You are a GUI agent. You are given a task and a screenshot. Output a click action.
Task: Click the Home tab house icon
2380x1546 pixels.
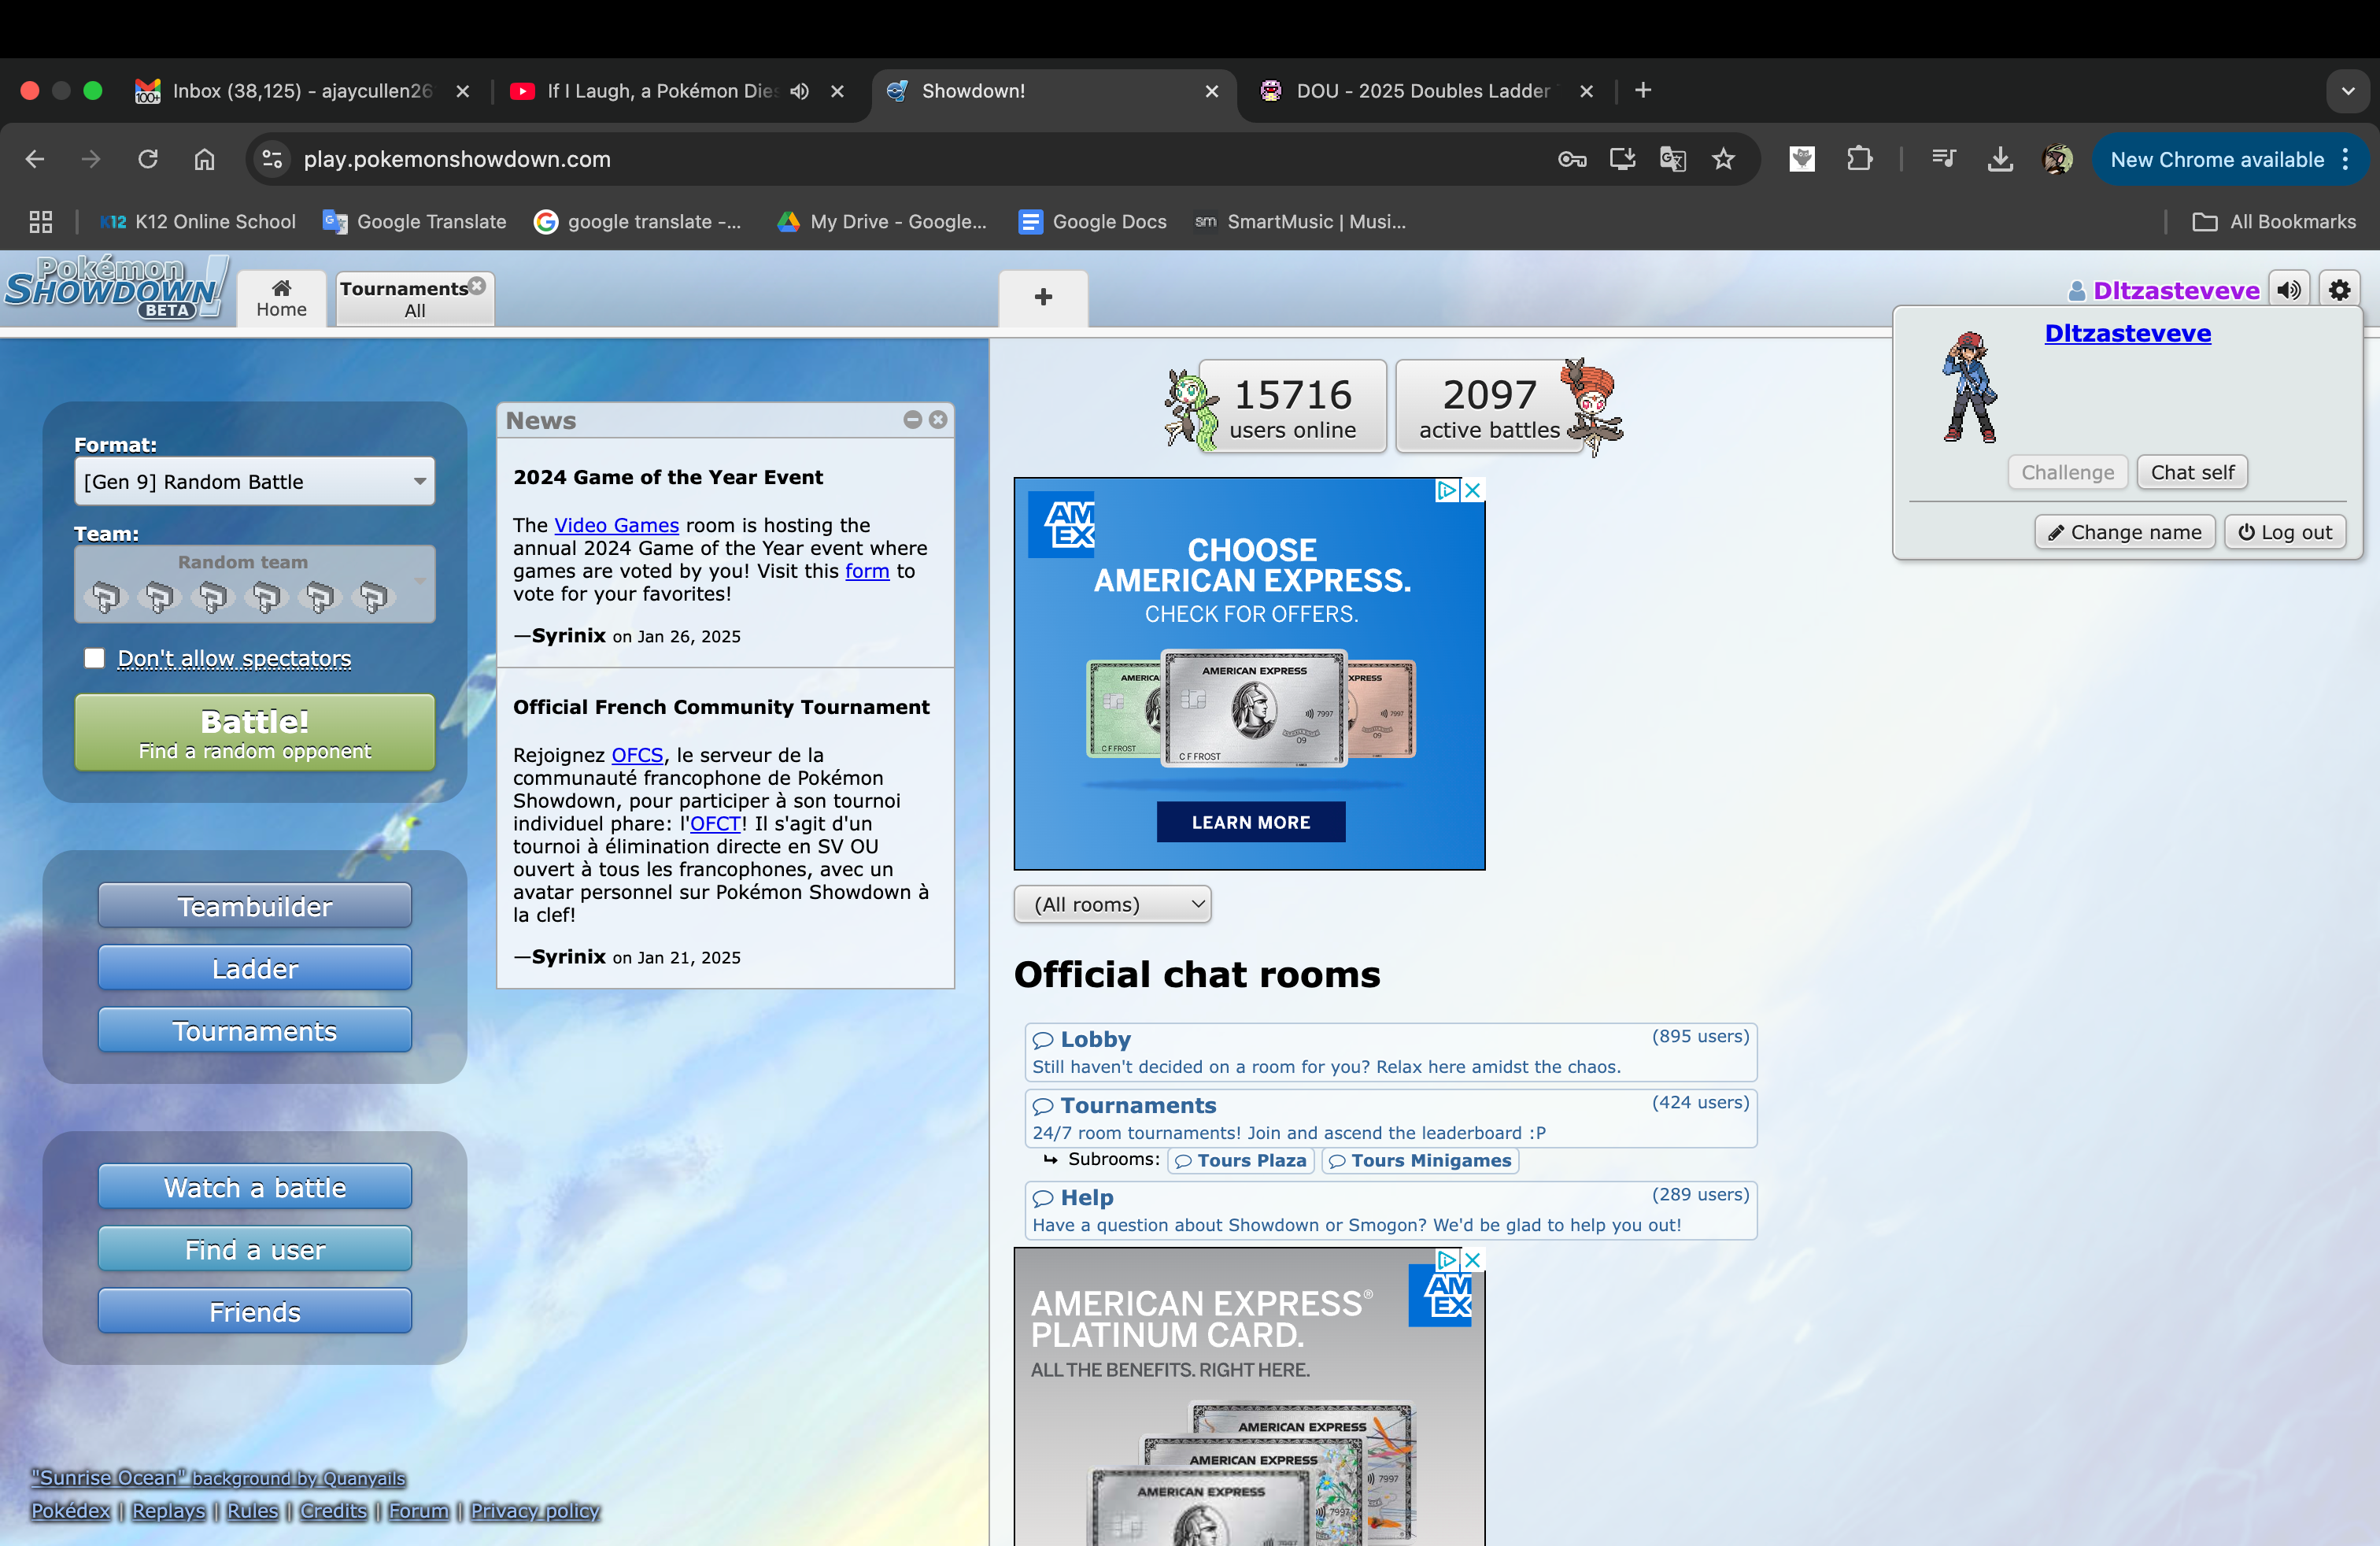tap(281, 288)
